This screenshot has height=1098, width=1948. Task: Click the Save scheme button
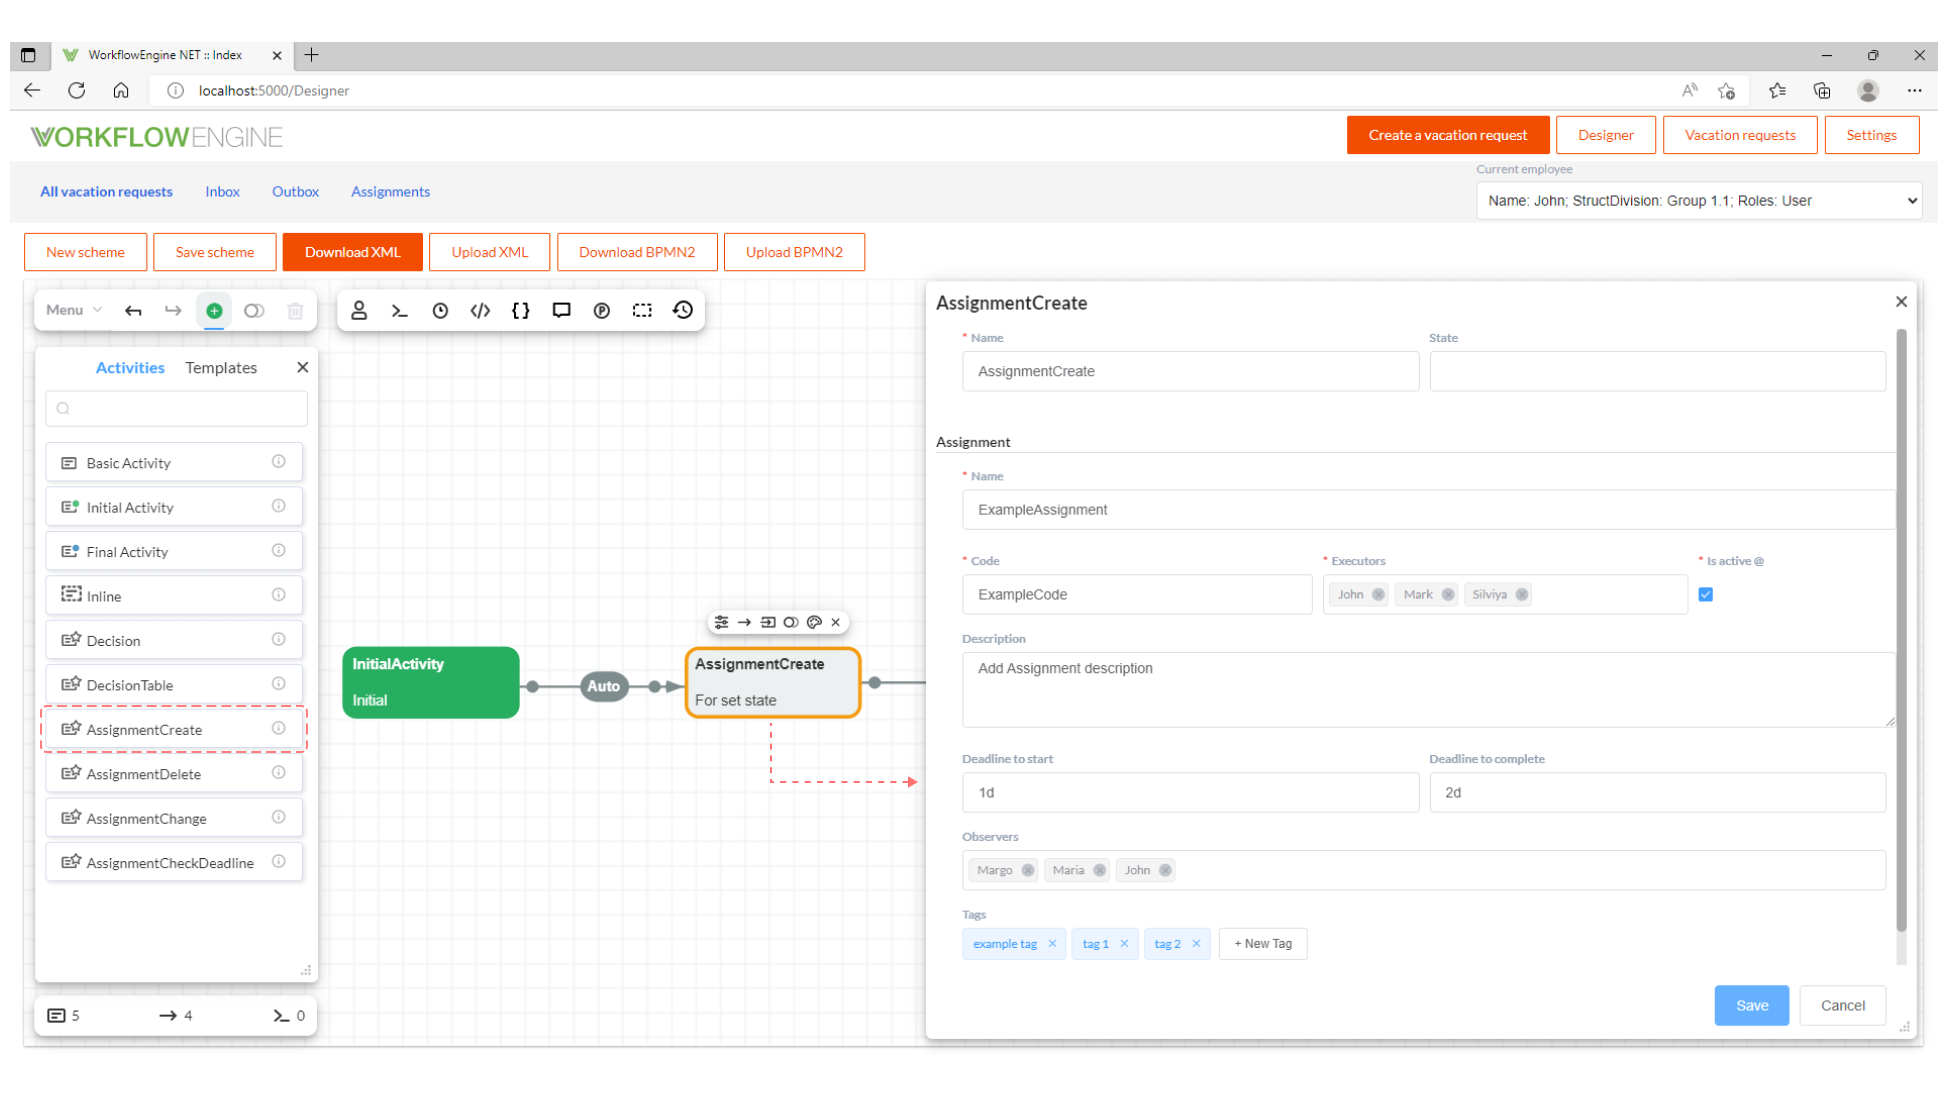coord(215,252)
